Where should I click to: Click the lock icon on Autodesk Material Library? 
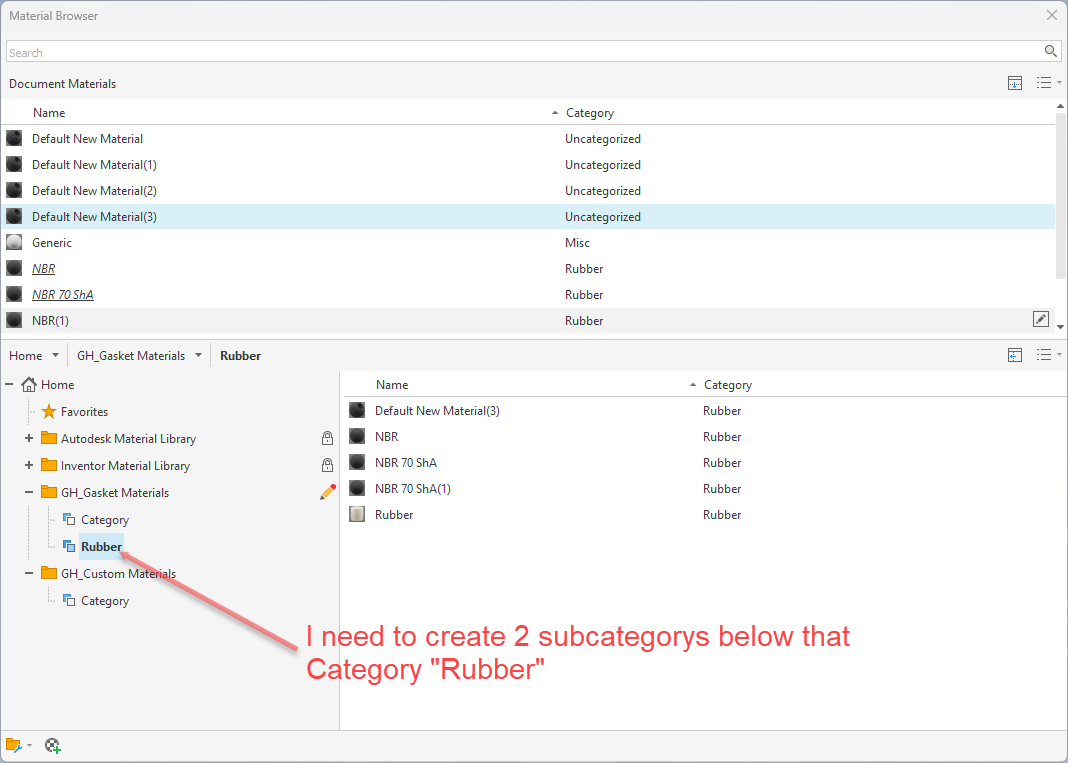tap(327, 438)
